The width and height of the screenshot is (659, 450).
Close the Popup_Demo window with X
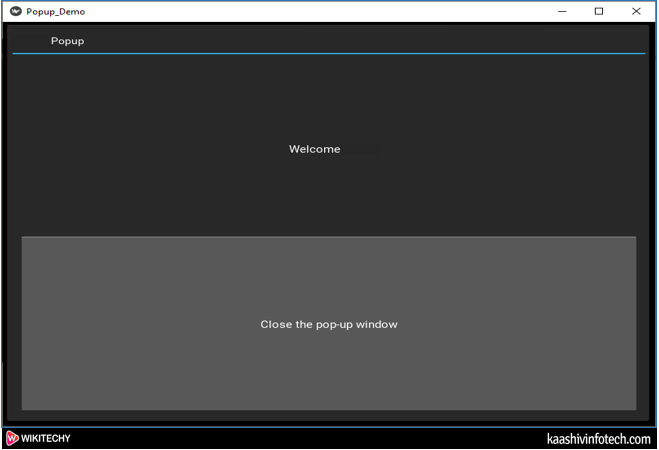tap(636, 12)
